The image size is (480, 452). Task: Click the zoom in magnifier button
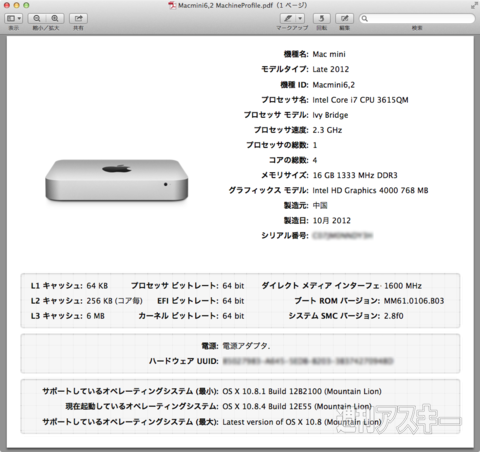pyautogui.click(x=55, y=18)
